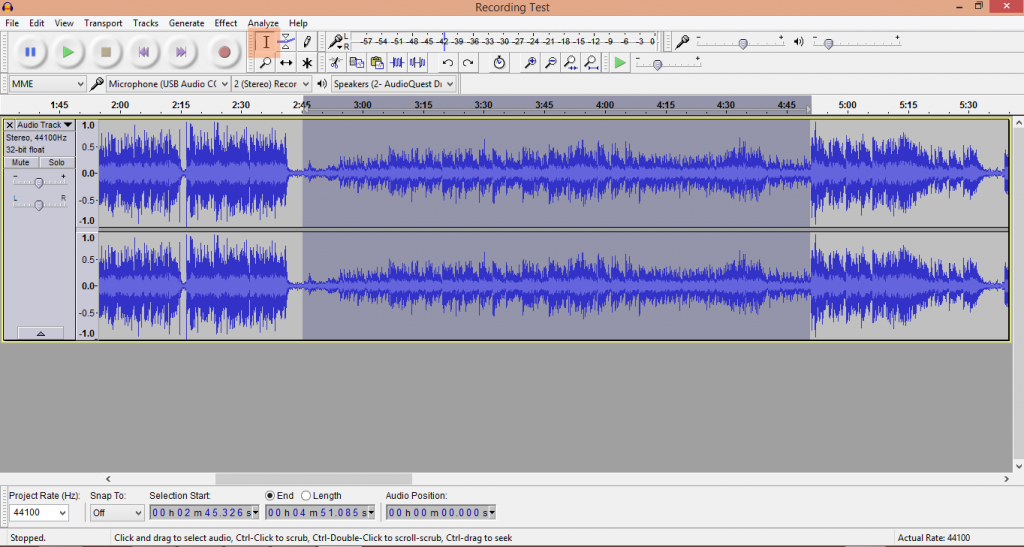Click the Zoom Out magnifier
1024x547 pixels.
tap(551, 63)
